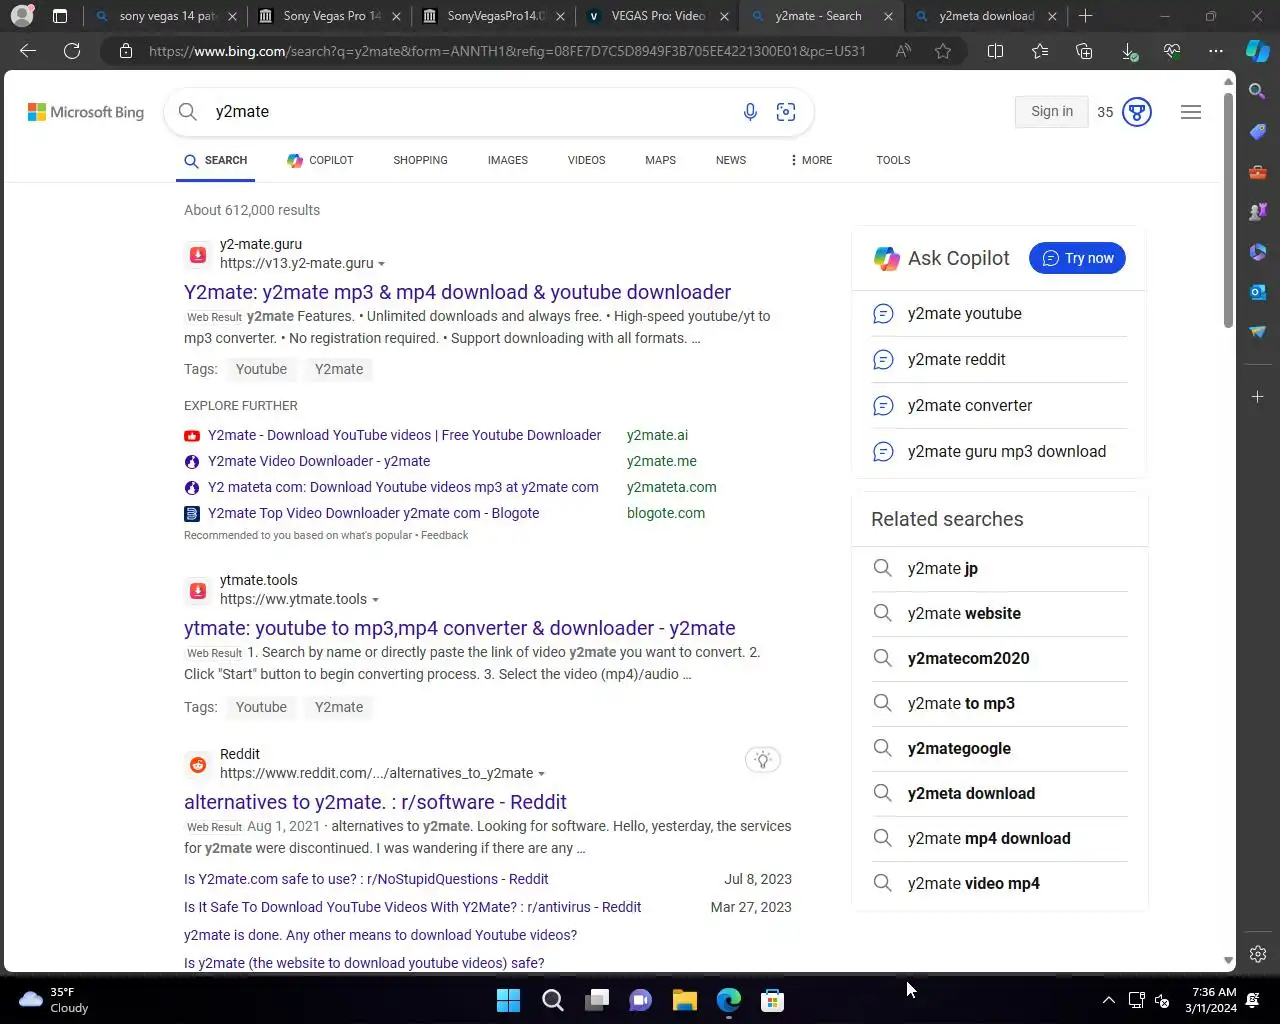Select related search 'y2mate to mp3'
1280x1024 pixels.
pyautogui.click(x=961, y=704)
